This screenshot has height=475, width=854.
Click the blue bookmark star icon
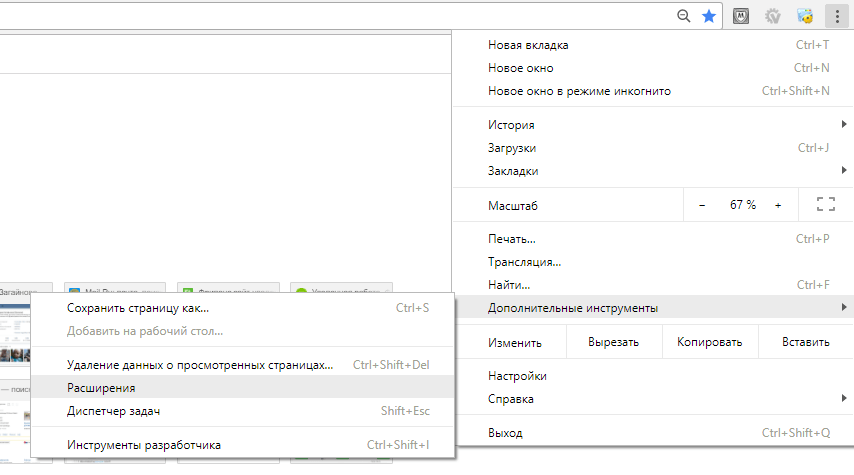(709, 16)
